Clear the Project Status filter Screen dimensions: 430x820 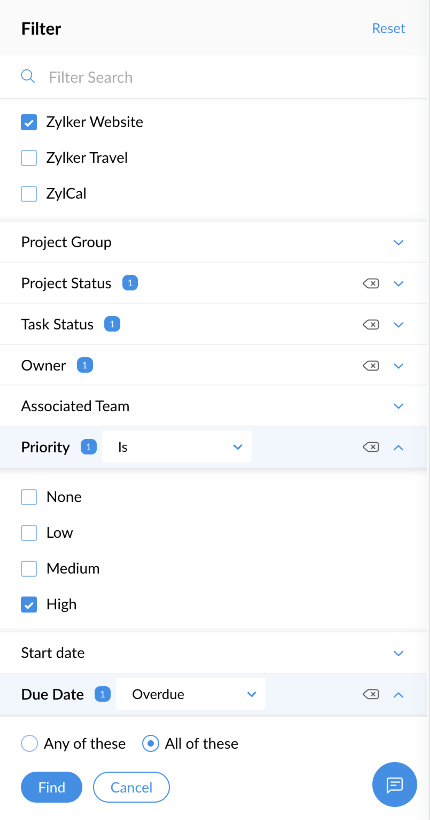371,283
